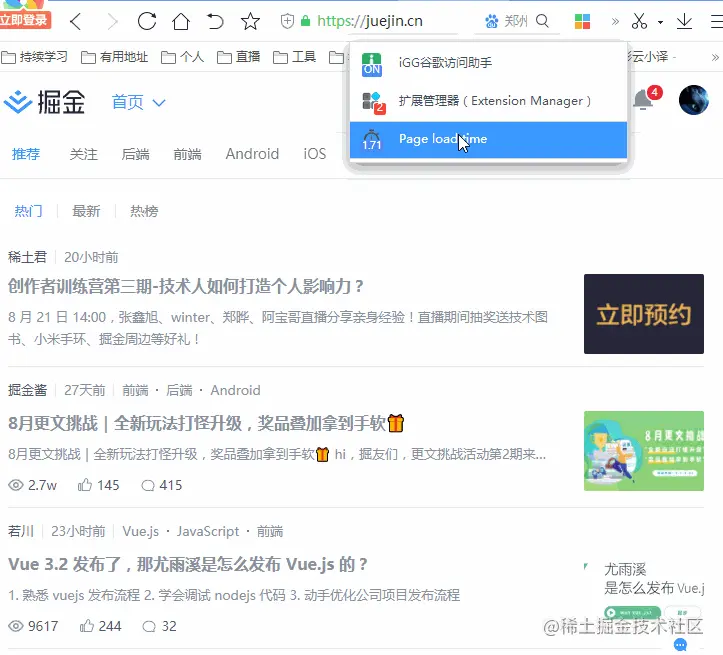Open the 工具 bookmark folder

click(x=294, y=57)
